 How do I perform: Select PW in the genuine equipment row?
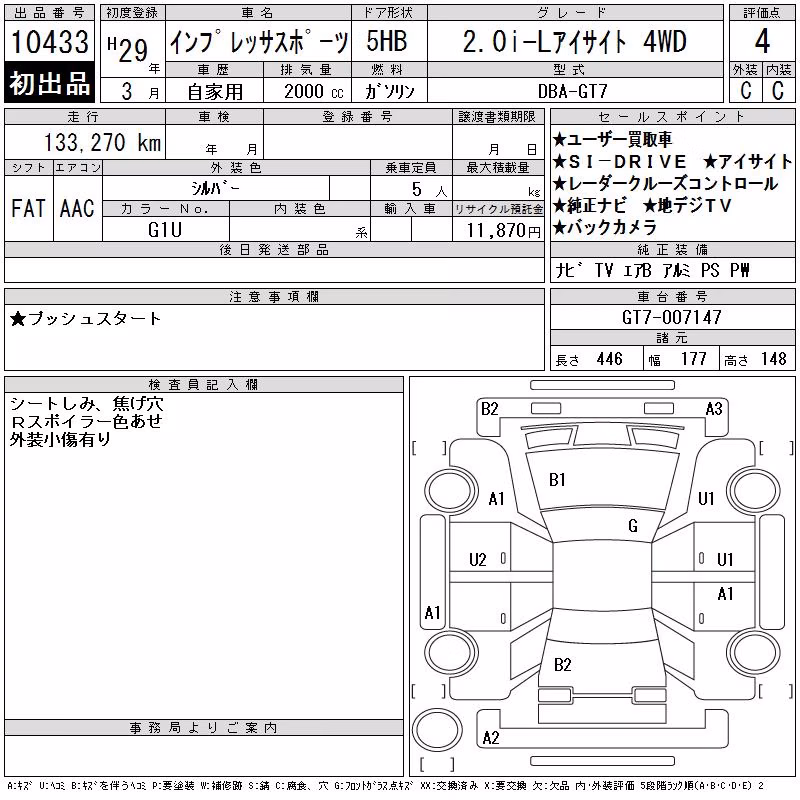[x=740, y=270]
